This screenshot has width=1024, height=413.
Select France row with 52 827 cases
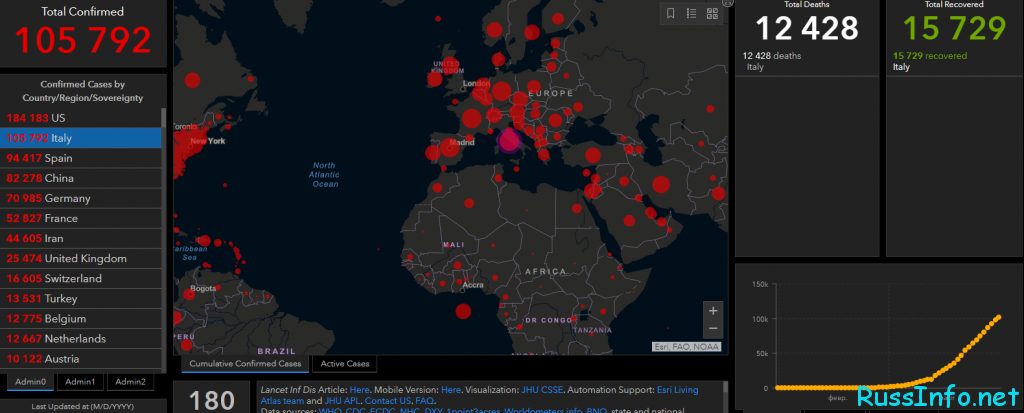(x=81, y=218)
